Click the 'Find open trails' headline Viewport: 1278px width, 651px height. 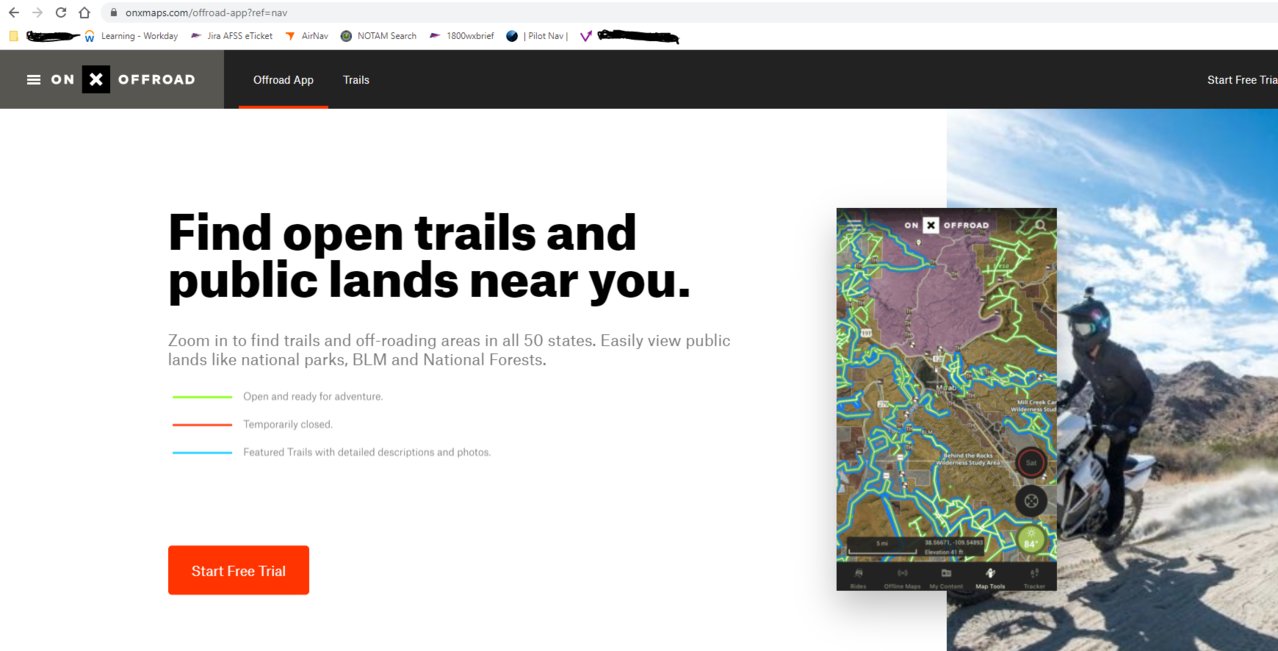coord(429,257)
